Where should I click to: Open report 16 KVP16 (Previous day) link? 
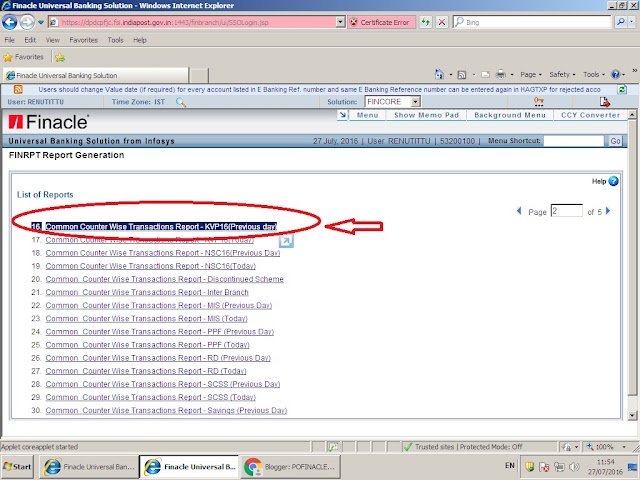(x=161, y=227)
